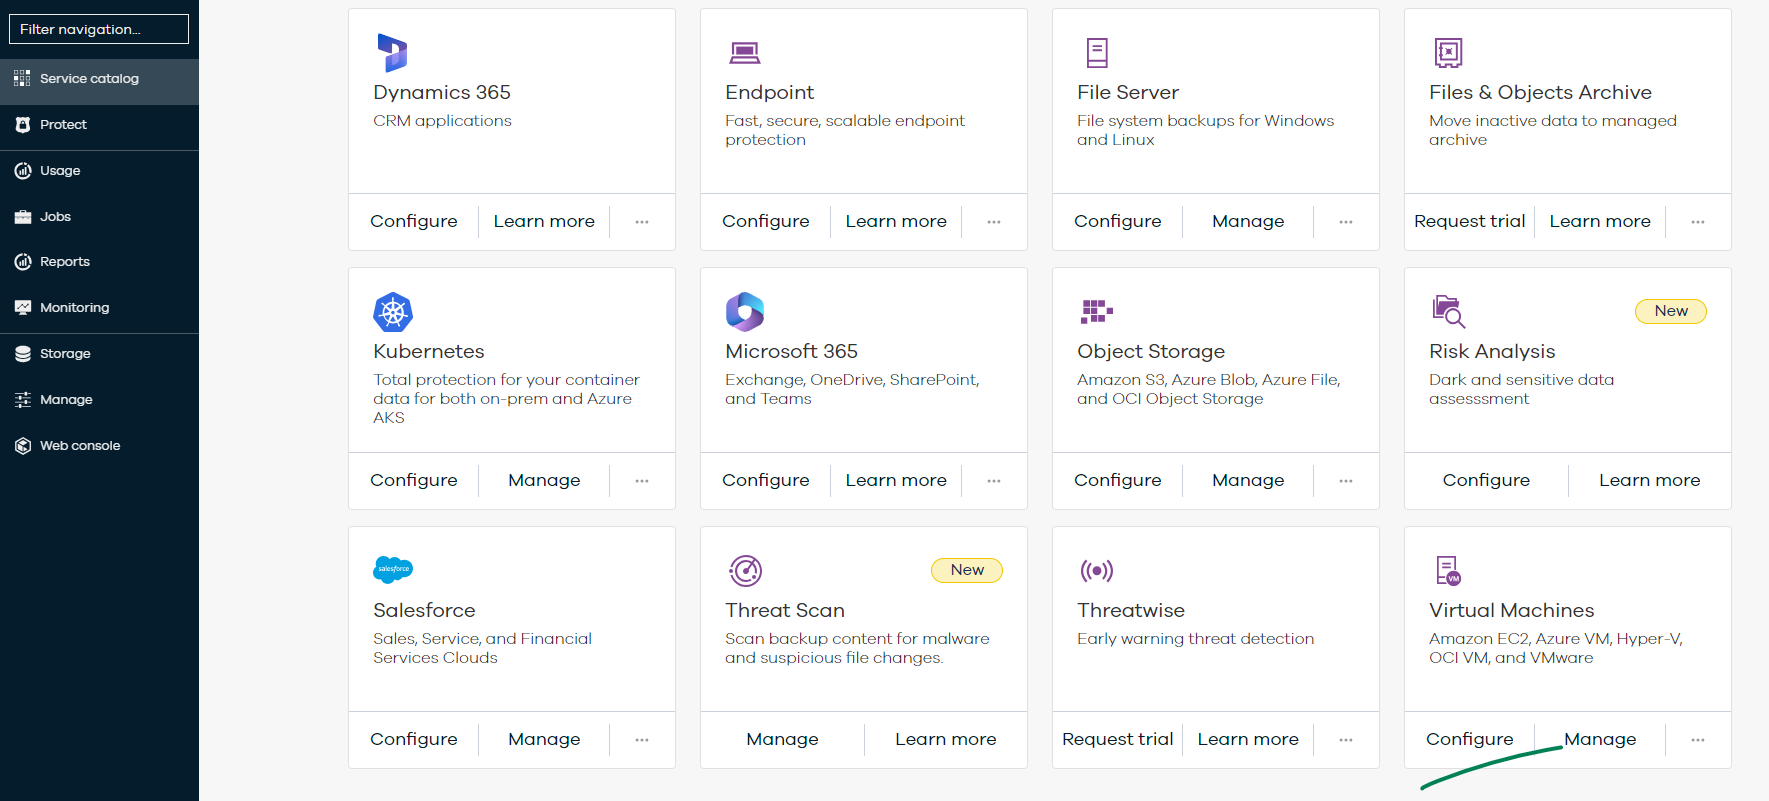Click the Microsoft 365 logo
Screen dimensions: 1769x801
point(745,312)
